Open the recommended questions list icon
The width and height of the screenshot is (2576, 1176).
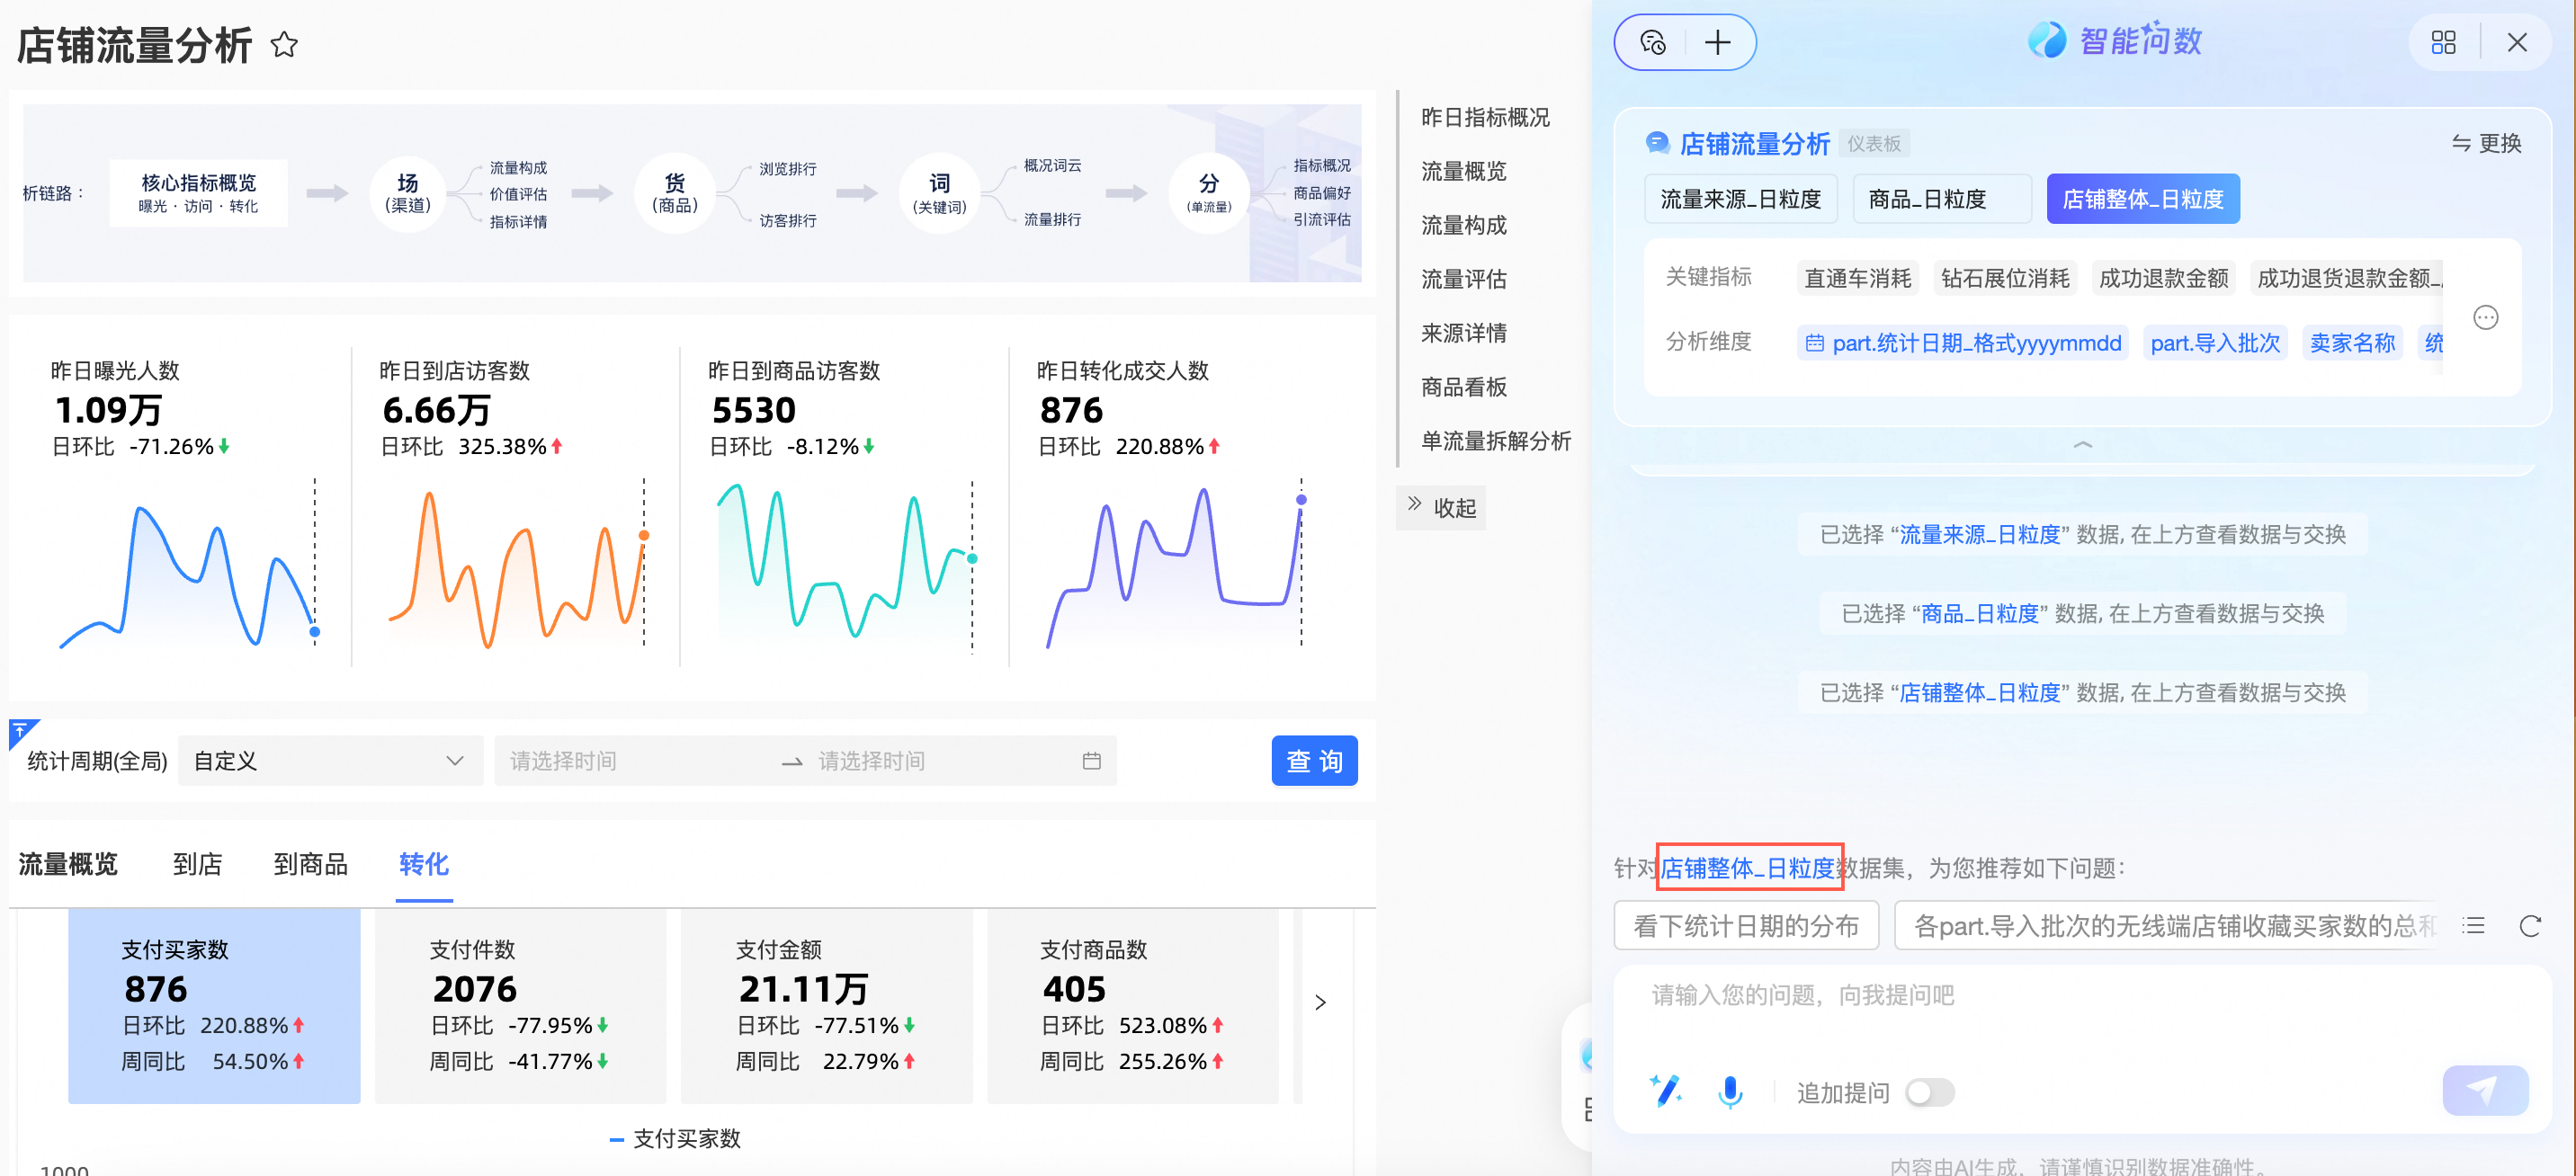pos(2474,925)
